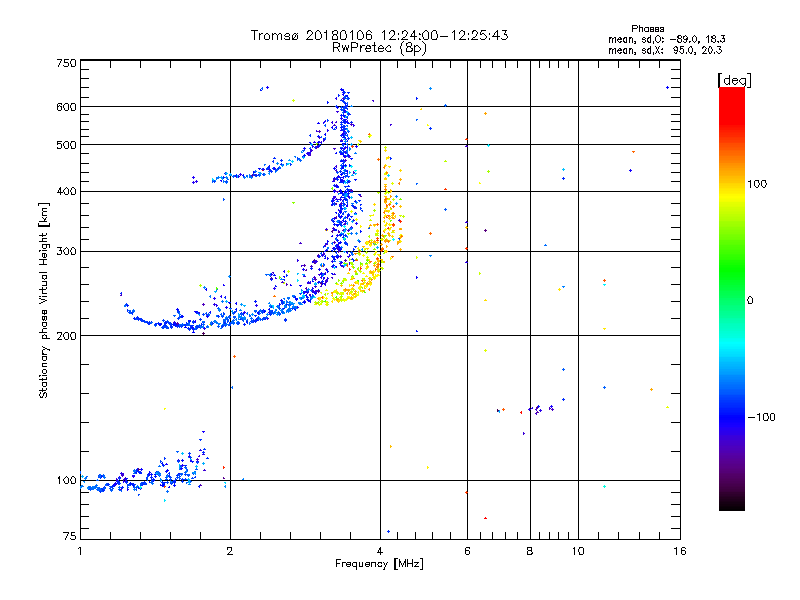Click the 'mean, sd,O: -89.0, 18.3' statistics line

(x=666, y=39)
